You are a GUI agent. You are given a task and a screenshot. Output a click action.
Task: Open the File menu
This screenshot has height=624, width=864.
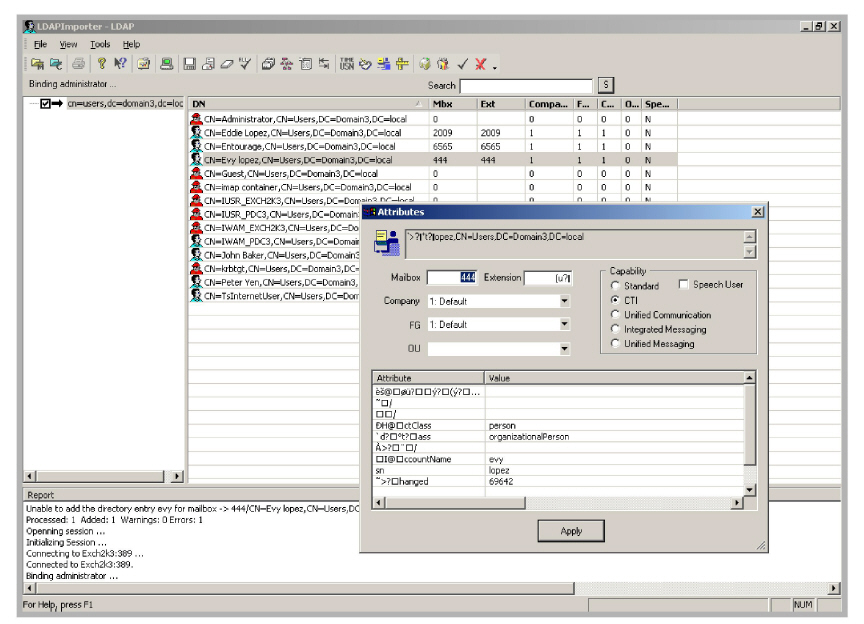pos(40,44)
